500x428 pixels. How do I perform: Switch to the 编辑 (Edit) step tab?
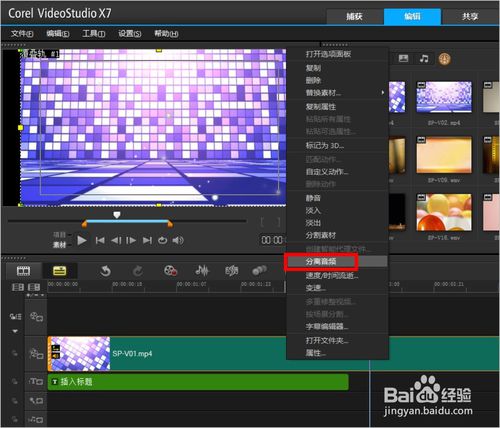(x=412, y=16)
